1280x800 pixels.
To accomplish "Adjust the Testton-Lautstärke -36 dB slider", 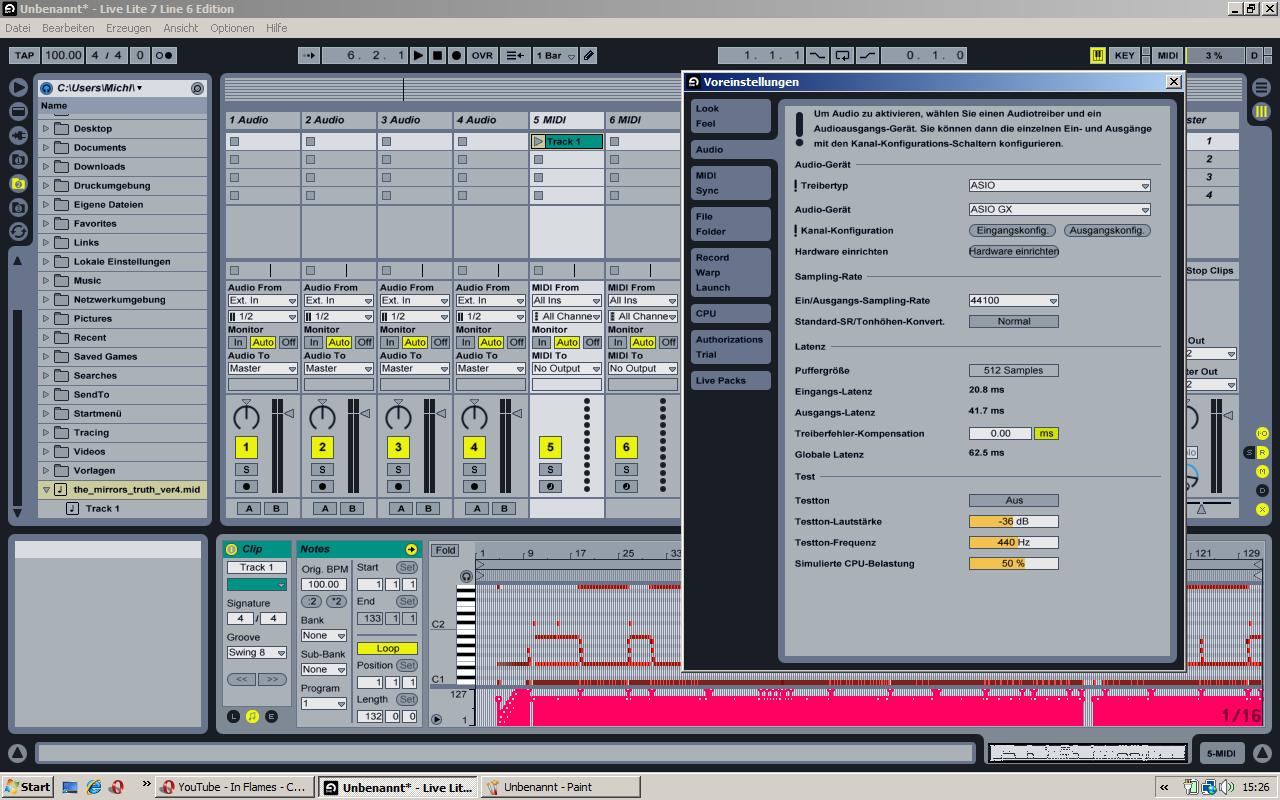I will point(1013,521).
